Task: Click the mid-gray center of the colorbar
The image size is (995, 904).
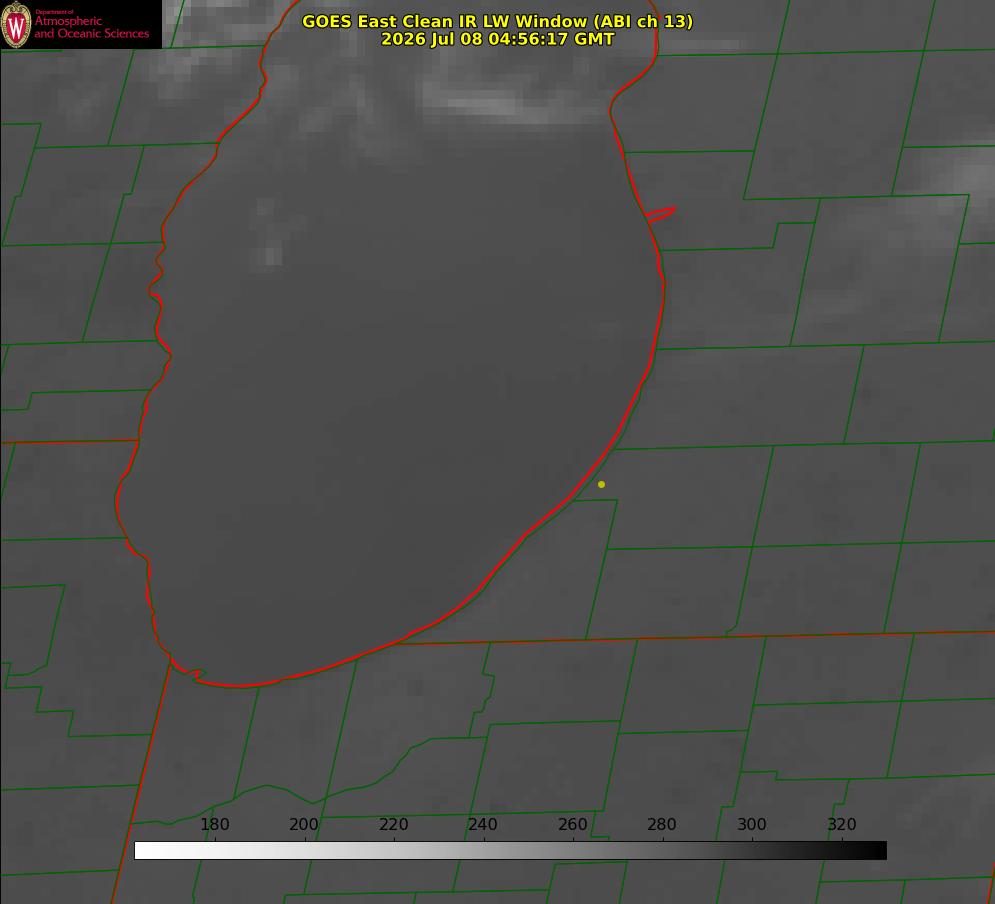Action: pos(510,850)
